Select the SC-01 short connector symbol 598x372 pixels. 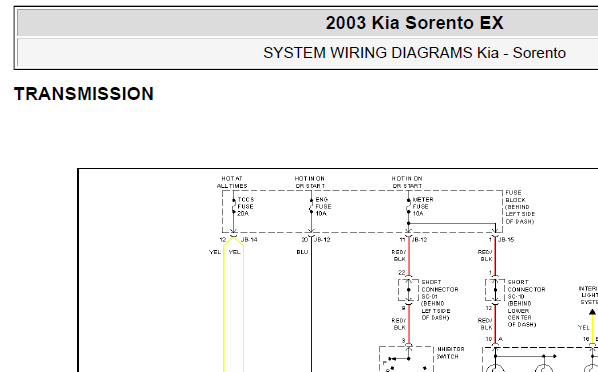pos(408,290)
